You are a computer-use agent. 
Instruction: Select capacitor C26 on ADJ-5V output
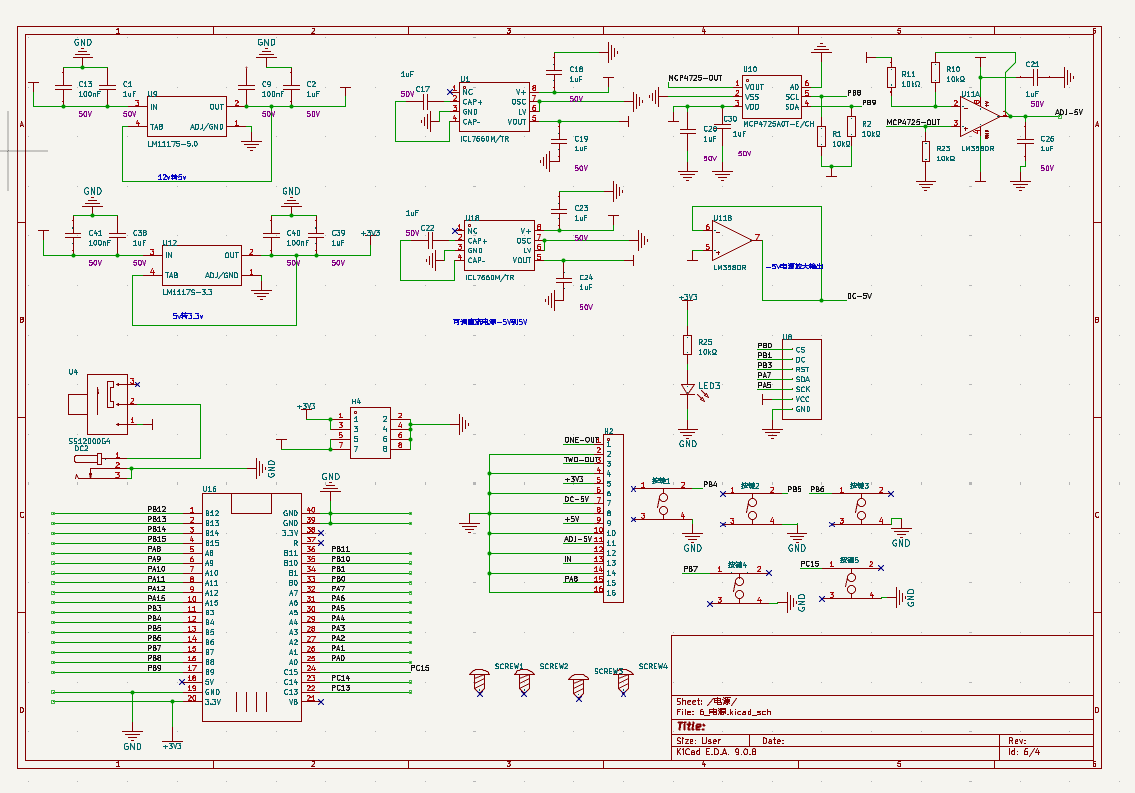(1025, 140)
